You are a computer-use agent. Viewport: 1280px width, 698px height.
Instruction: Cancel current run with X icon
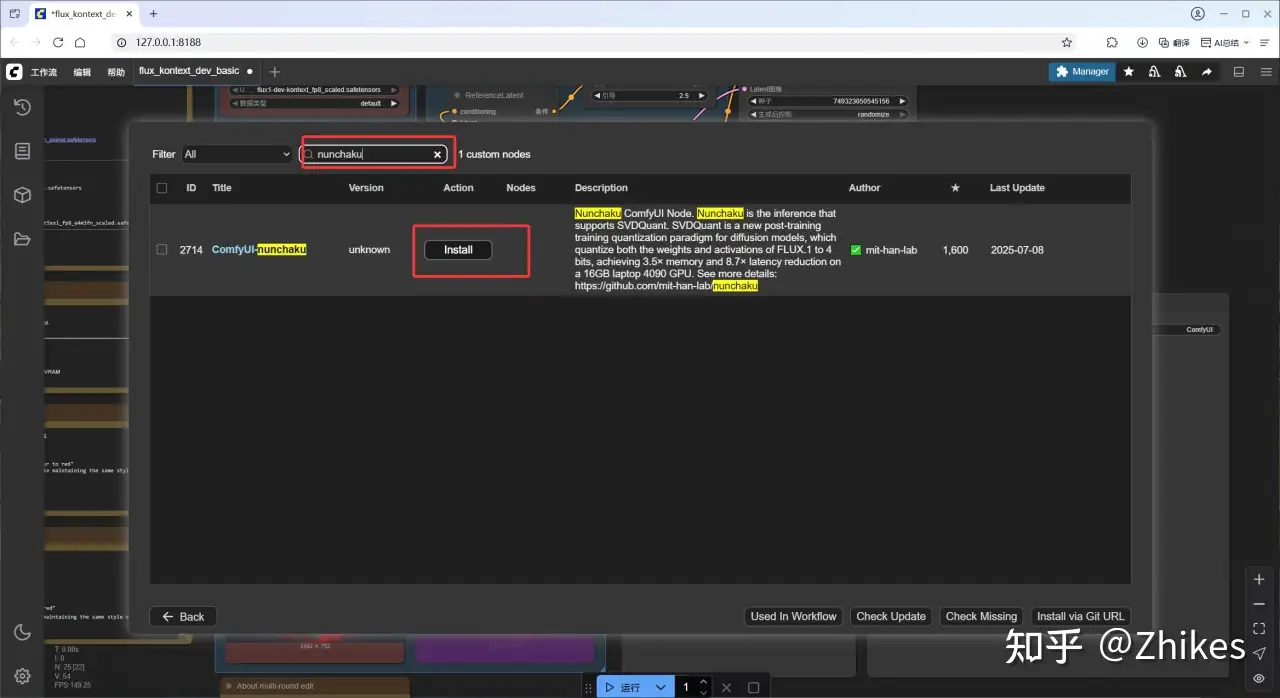coord(727,688)
